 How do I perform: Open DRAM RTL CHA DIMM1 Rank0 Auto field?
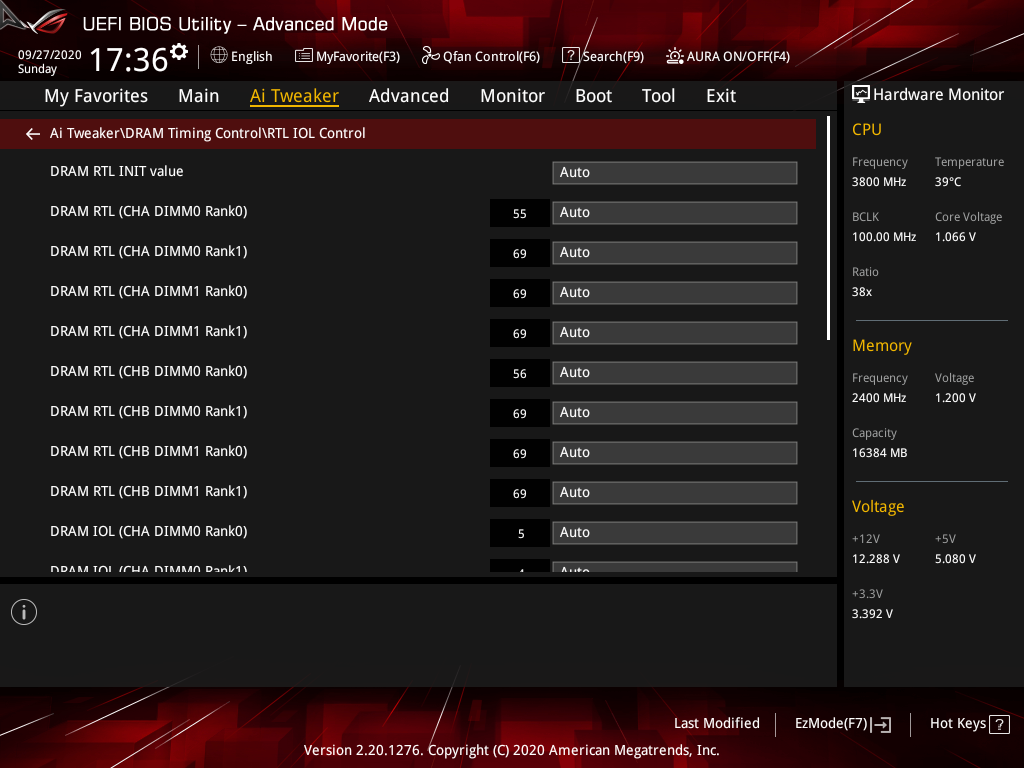pos(675,293)
